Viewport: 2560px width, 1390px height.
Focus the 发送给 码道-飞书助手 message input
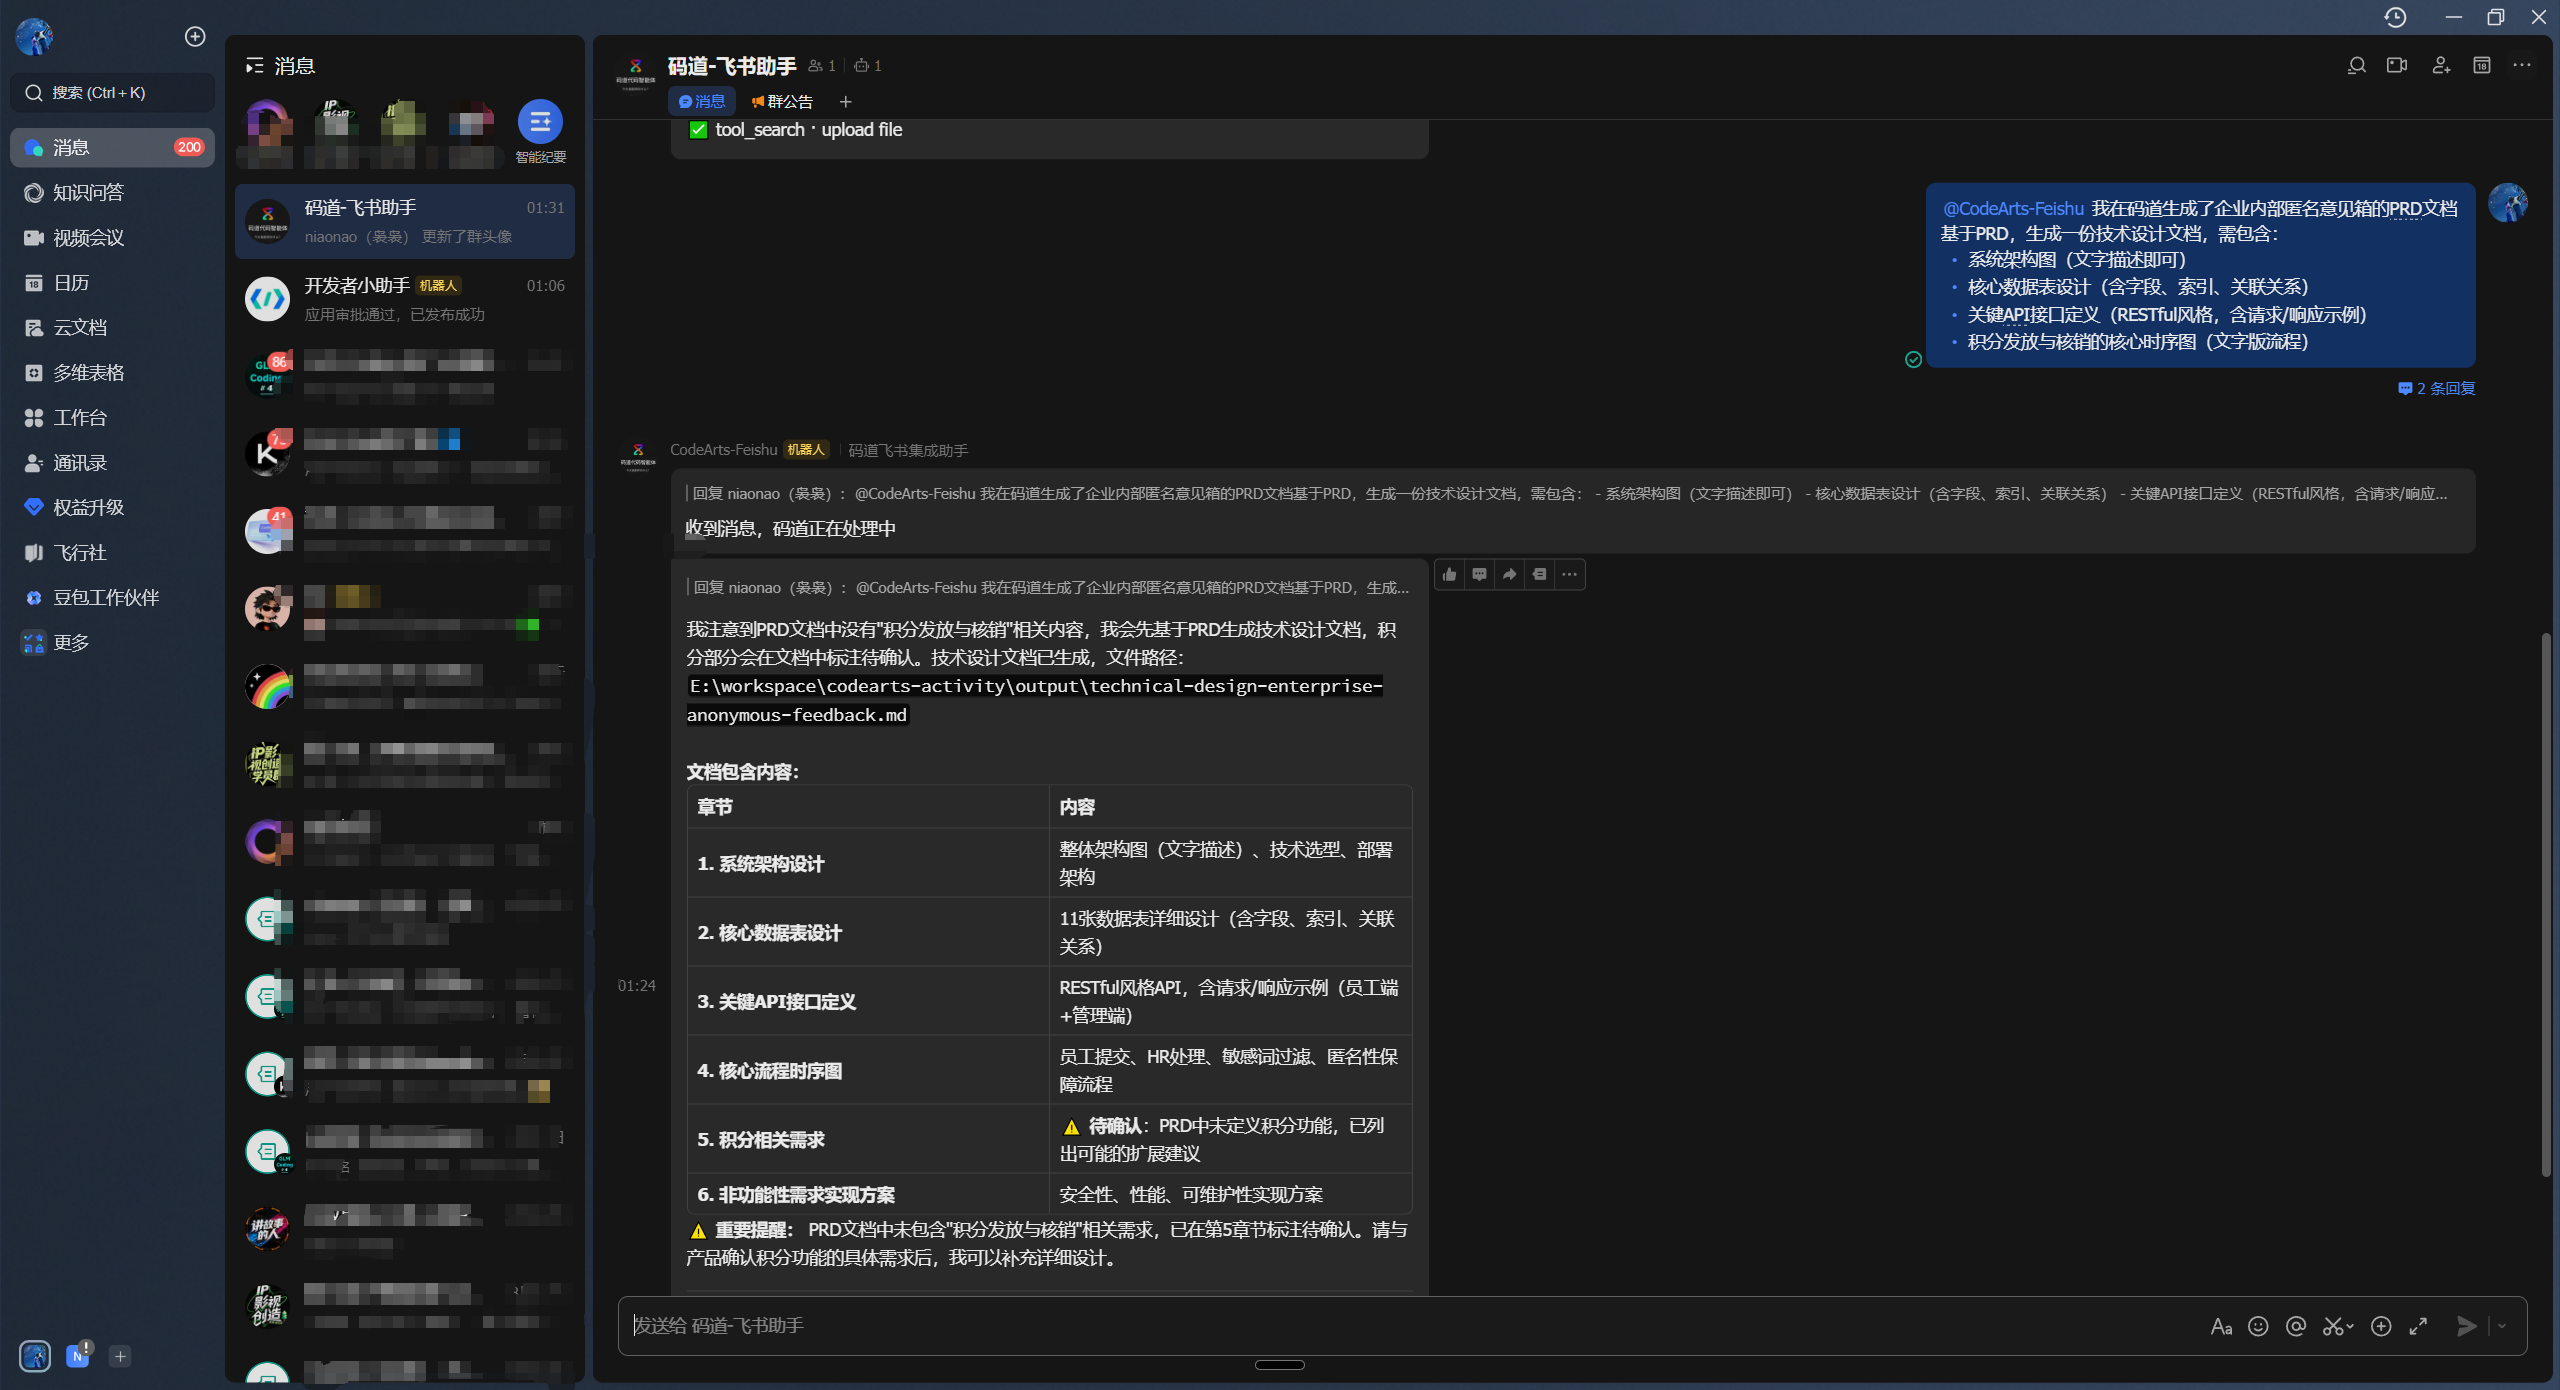pos(1410,1326)
